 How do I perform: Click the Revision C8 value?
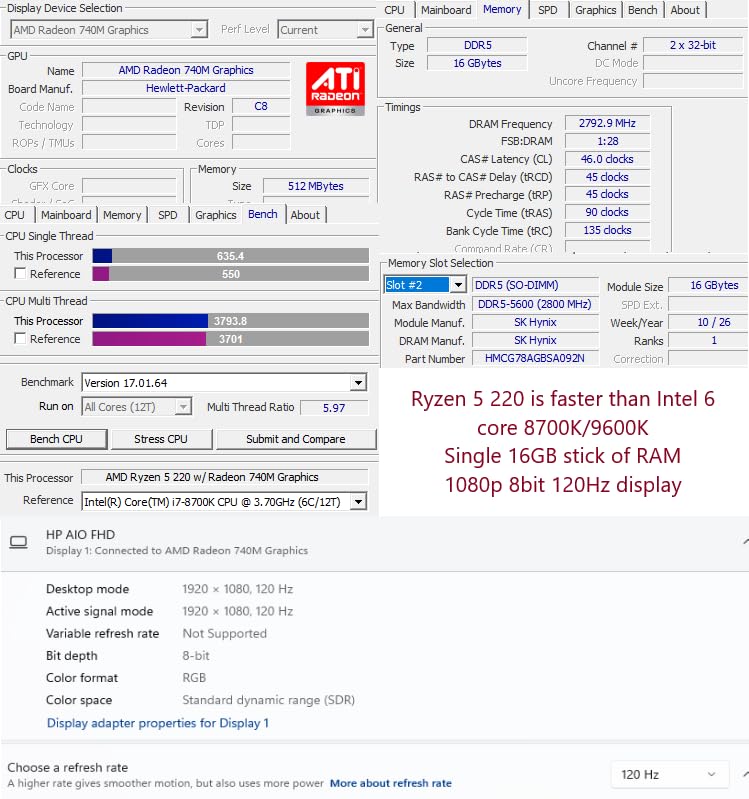tap(261, 106)
